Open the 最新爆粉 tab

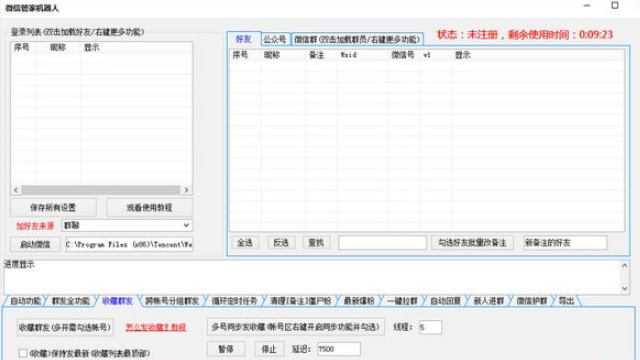point(359,301)
